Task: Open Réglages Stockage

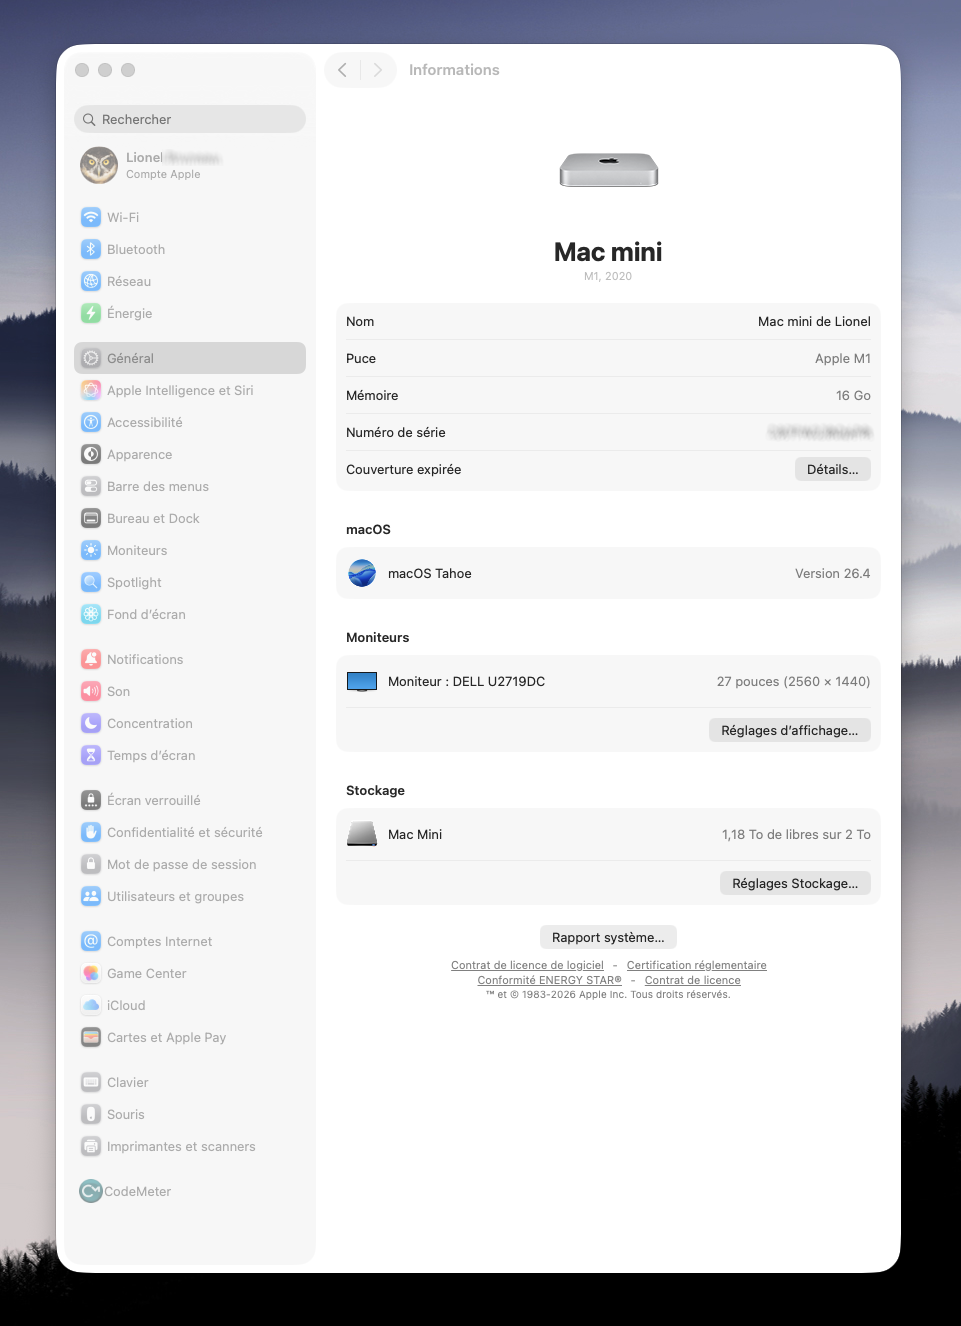Action: (794, 883)
